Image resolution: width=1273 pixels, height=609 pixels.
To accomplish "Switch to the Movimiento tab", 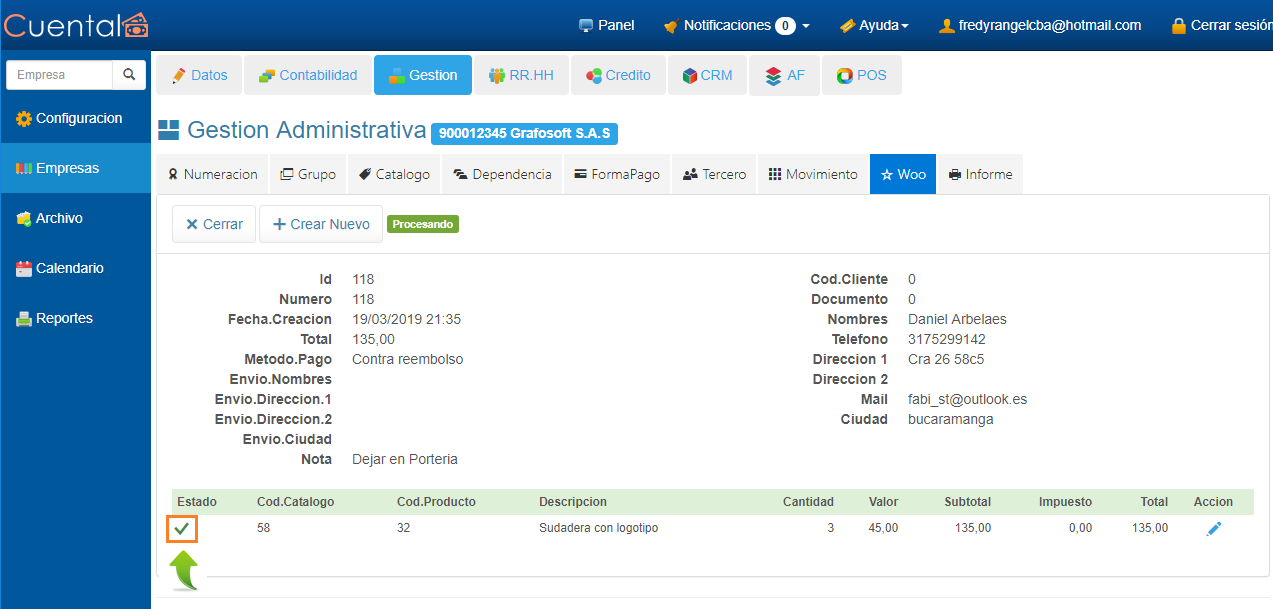I will pyautogui.click(x=812, y=174).
